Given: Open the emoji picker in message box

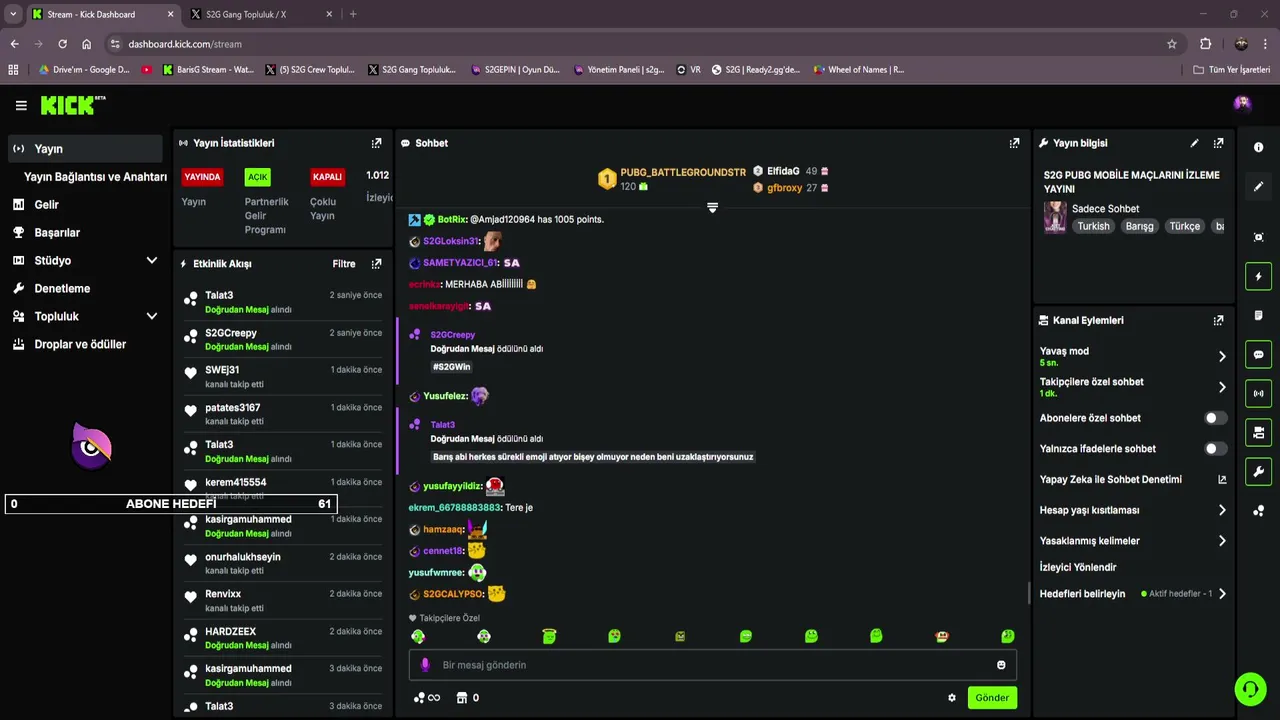Looking at the screenshot, I should 1001,665.
